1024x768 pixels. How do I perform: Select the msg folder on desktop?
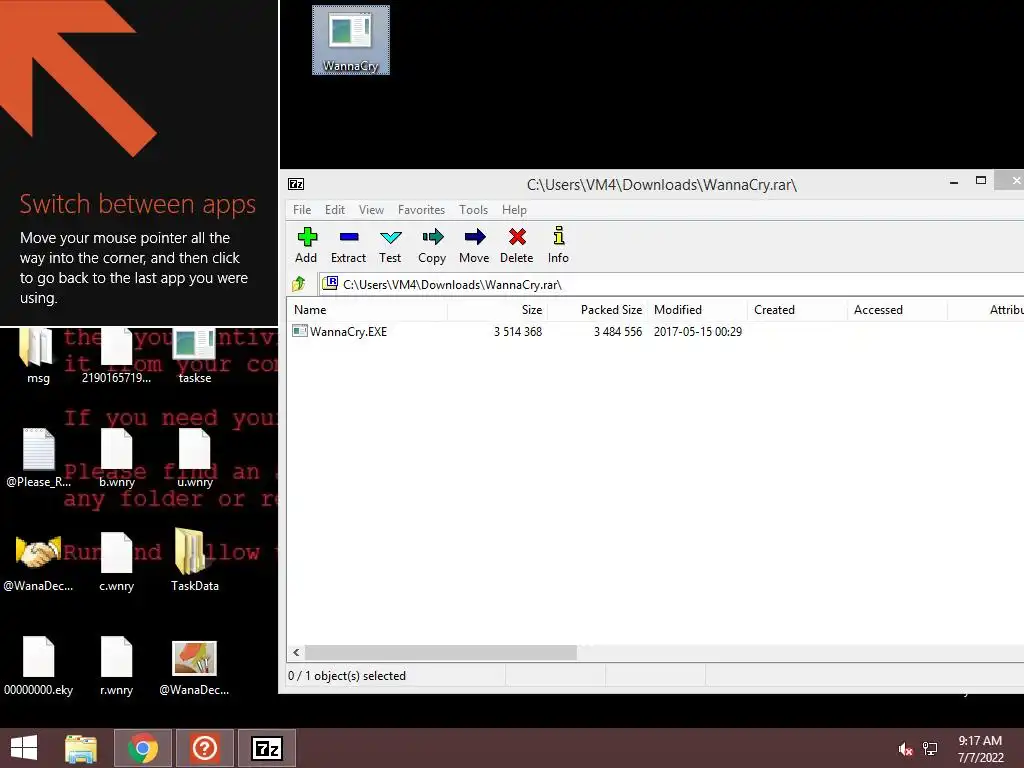pyautogui.click(x=38, y=356)
